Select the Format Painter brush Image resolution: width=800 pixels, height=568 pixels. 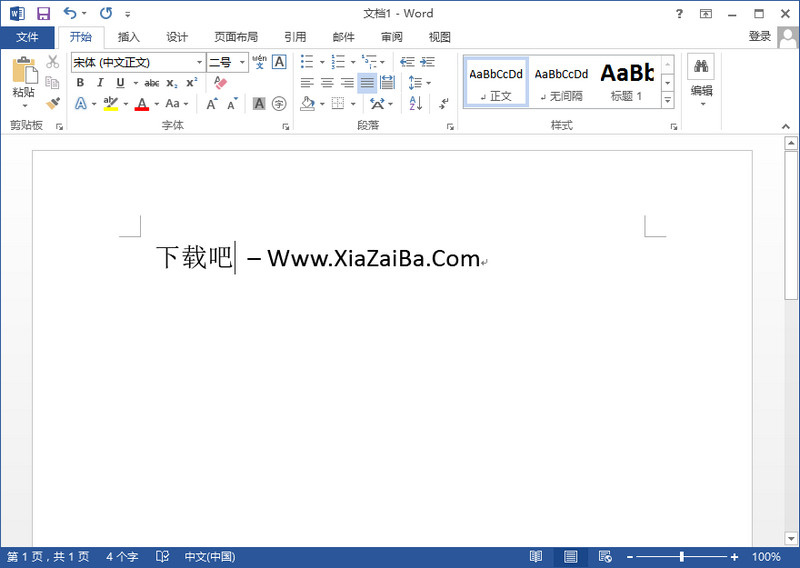point(53,103)
